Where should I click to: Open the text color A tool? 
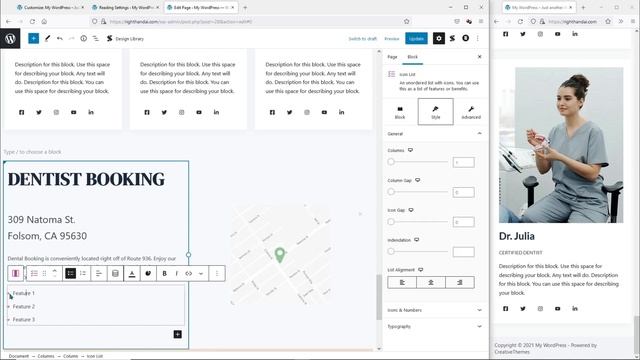132,273
